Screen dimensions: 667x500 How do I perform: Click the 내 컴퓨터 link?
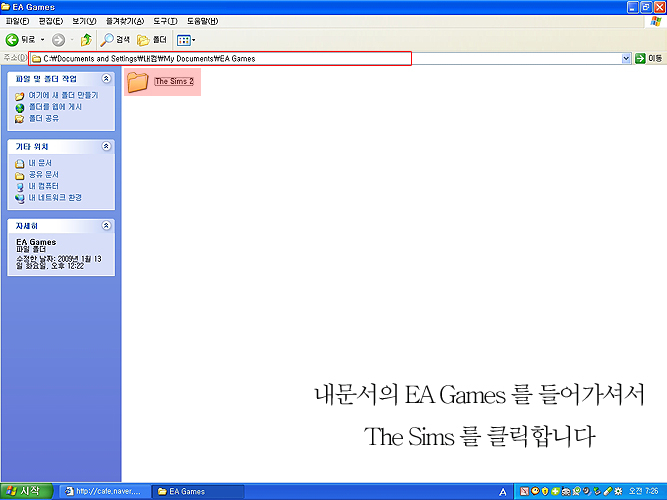point(45,186)
